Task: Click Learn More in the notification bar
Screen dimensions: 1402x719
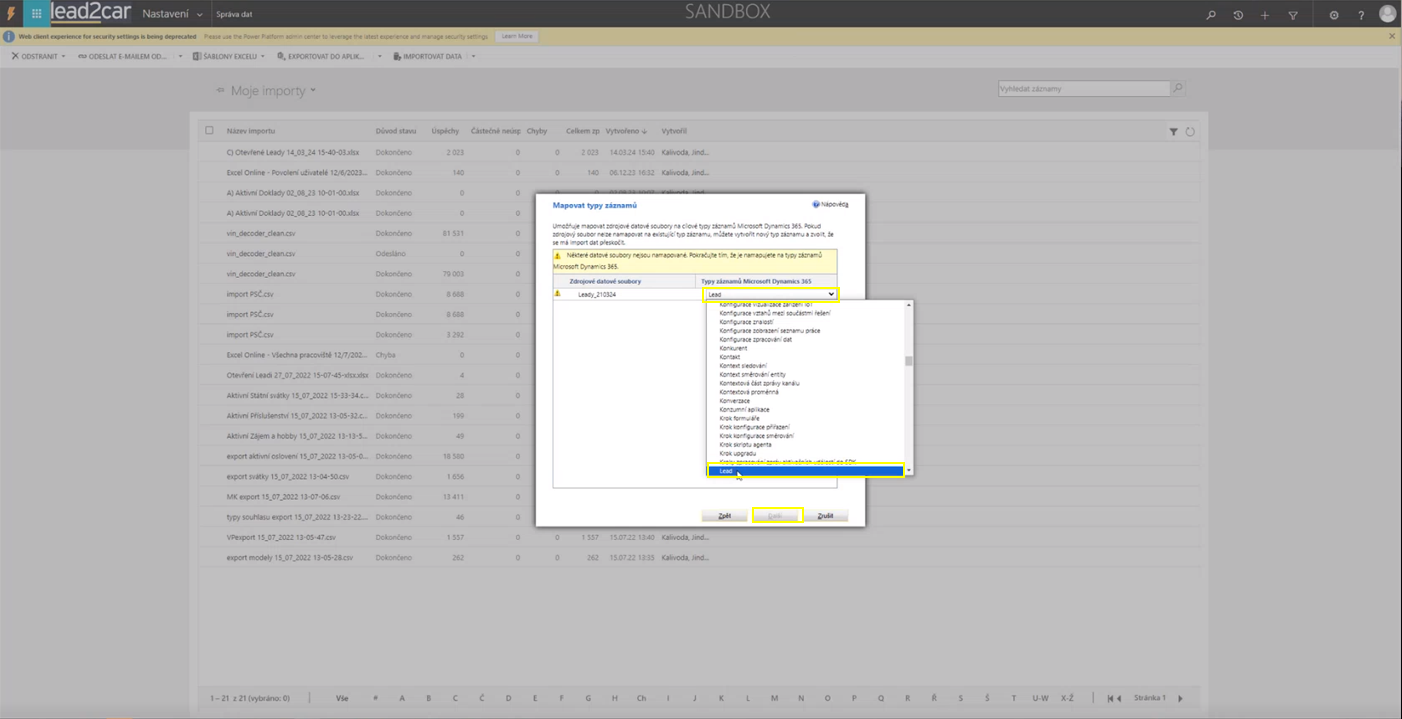Action: pyautogui.click(x=516, y=36)
